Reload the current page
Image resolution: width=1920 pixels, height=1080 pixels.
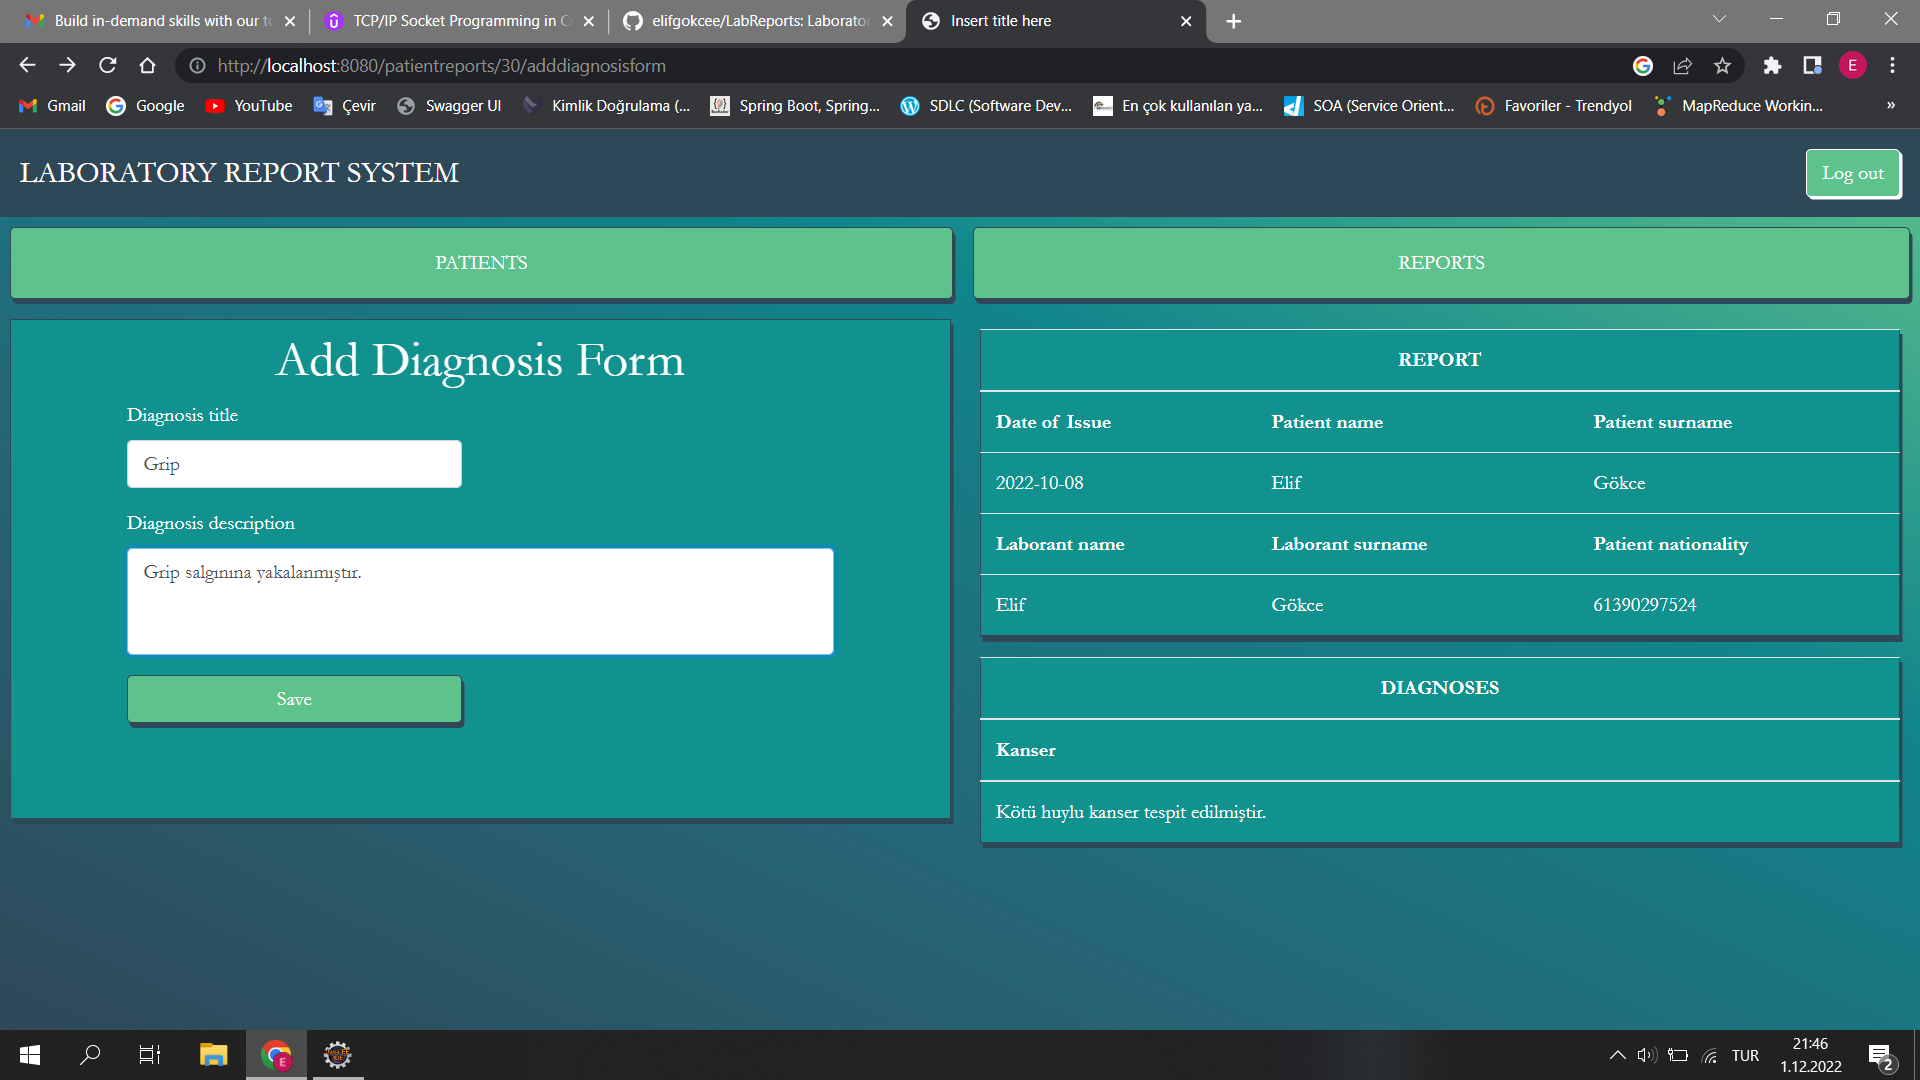(x=108, y=66)
